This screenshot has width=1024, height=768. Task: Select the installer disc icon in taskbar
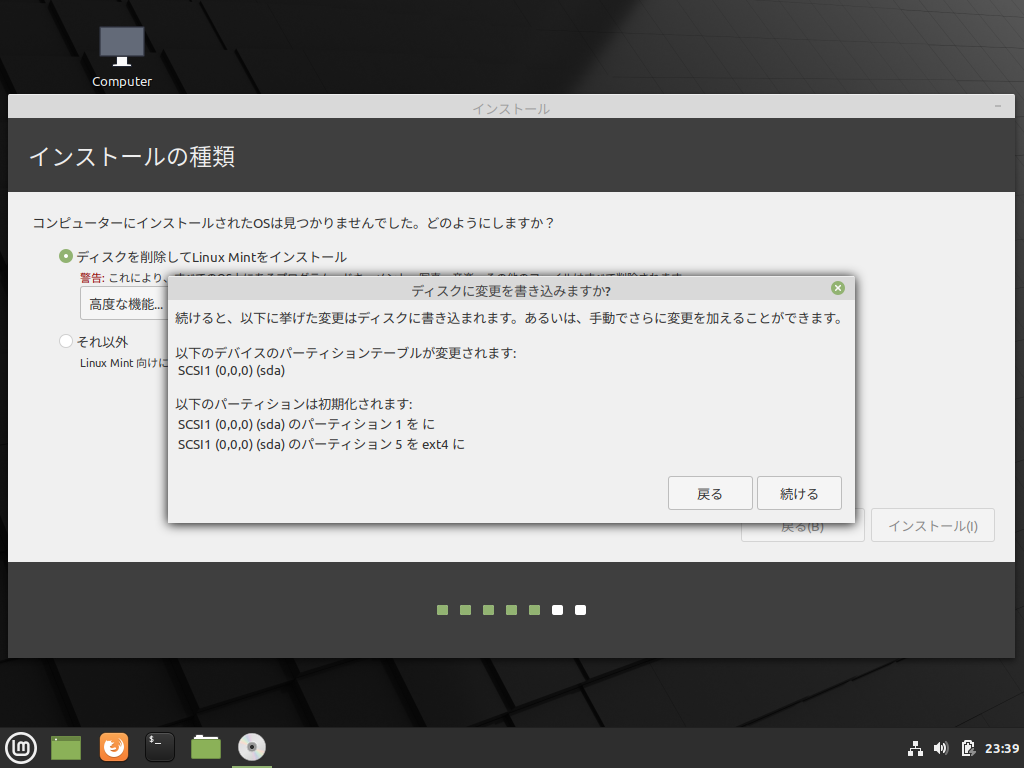pos(252,747)
